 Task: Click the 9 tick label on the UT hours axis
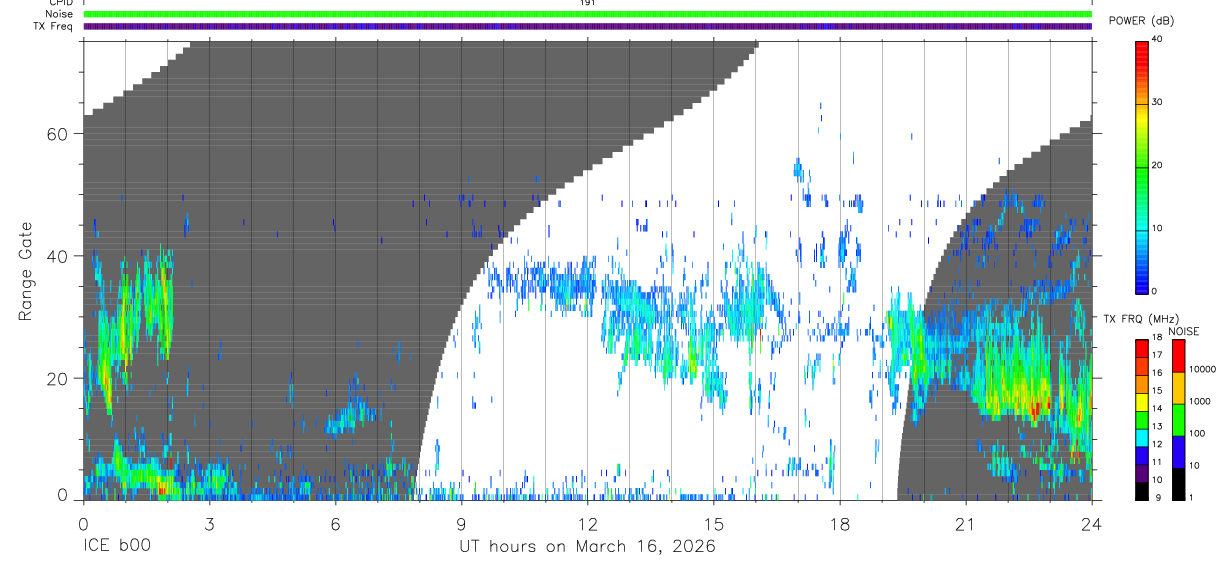click(461, 524)
